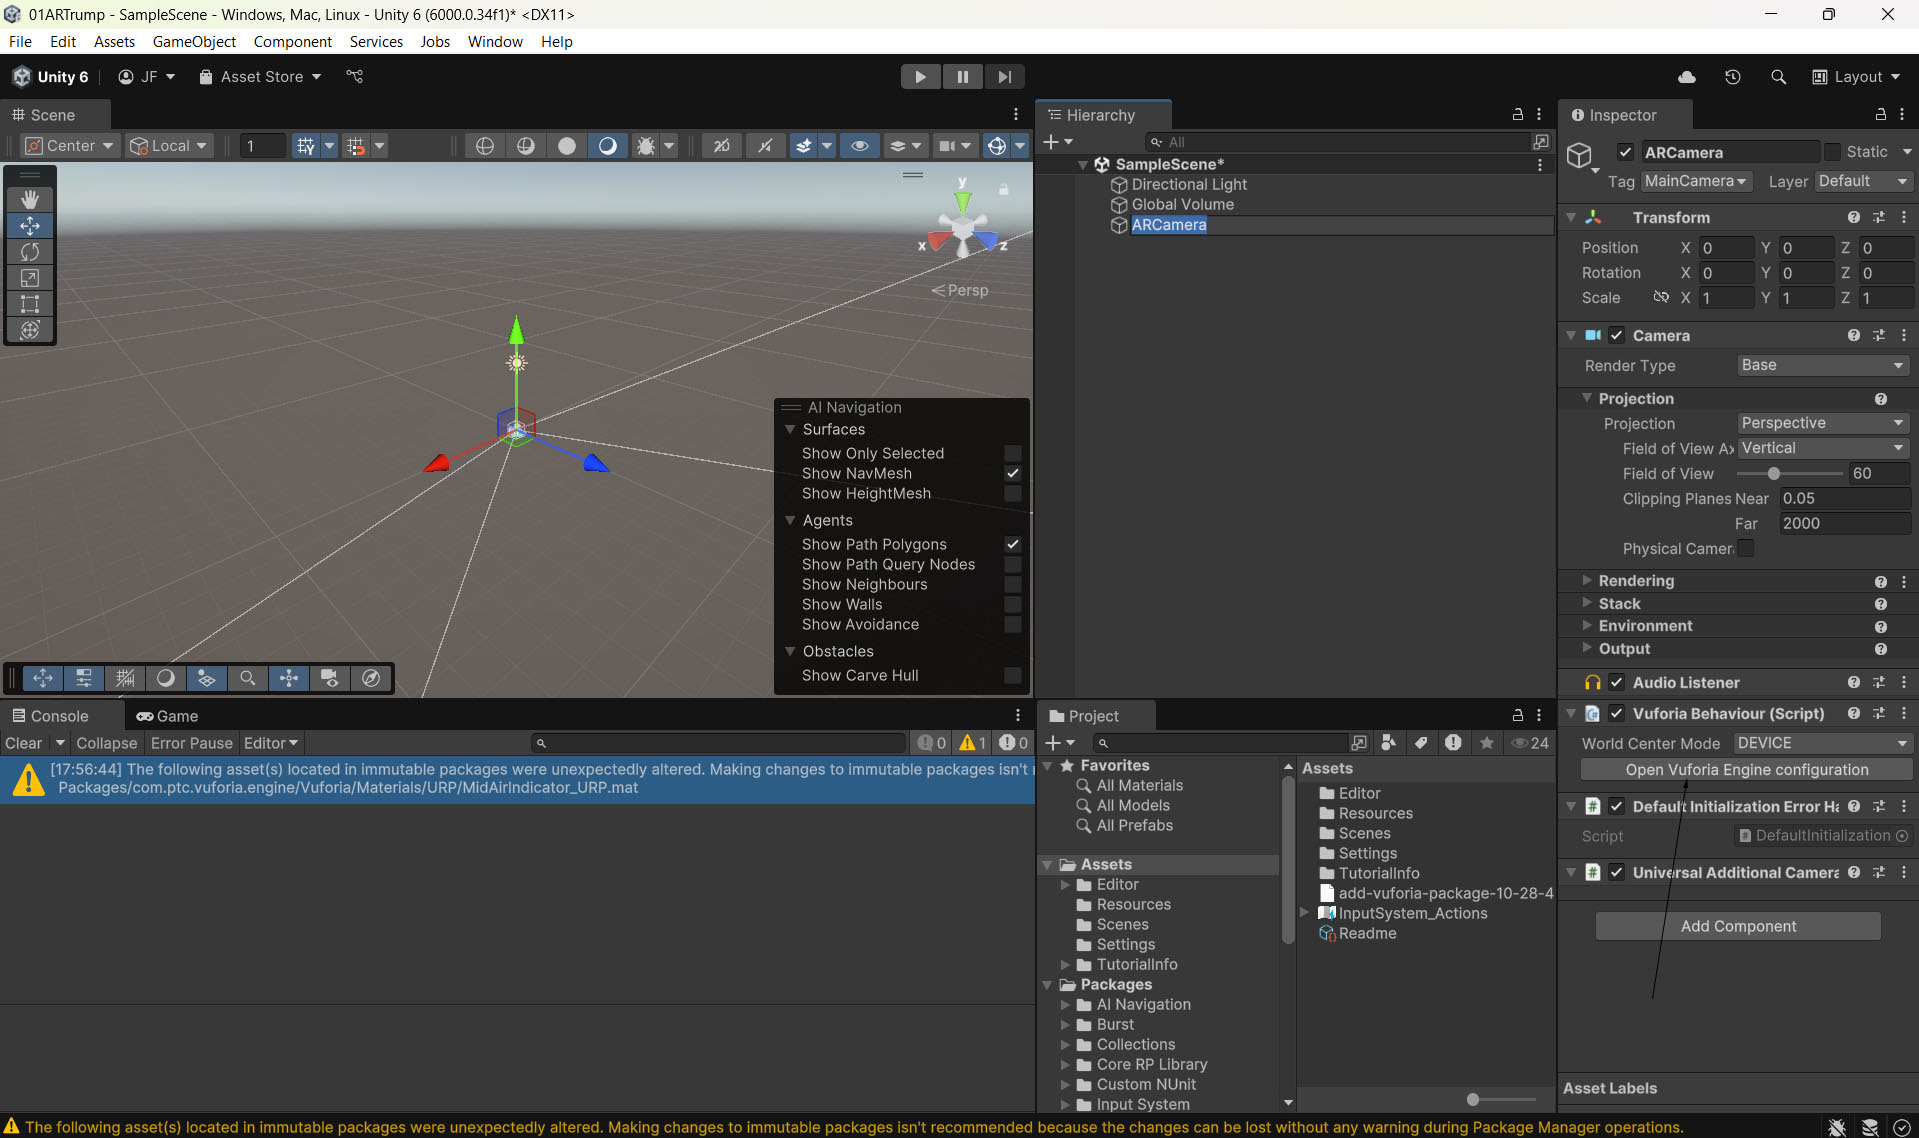Open the Unity cloud services icon
This screenshot has height=1138, width=1919.
[1687, 77]
